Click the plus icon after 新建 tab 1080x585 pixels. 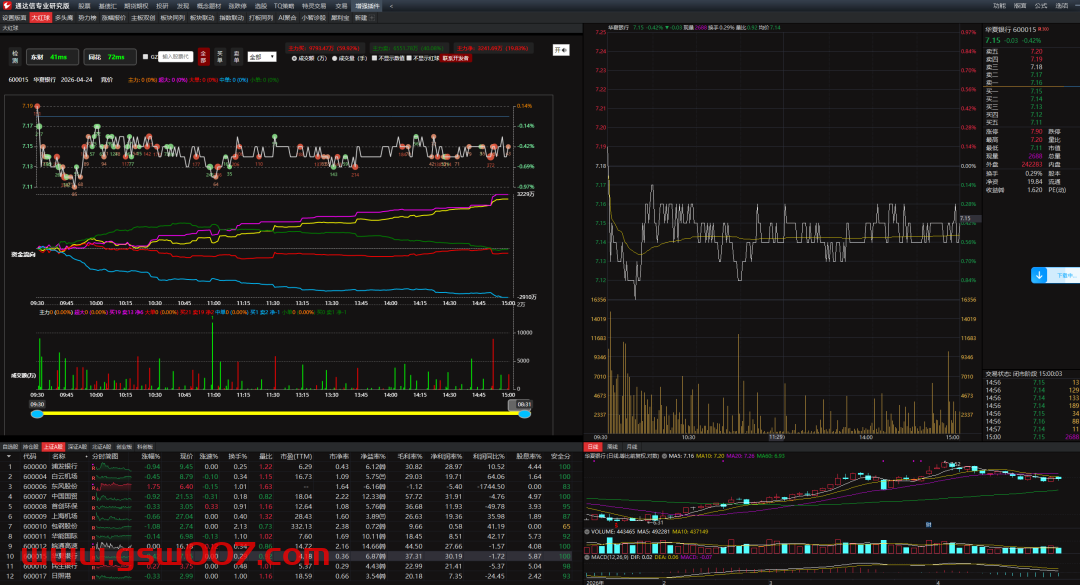[374, 18]
